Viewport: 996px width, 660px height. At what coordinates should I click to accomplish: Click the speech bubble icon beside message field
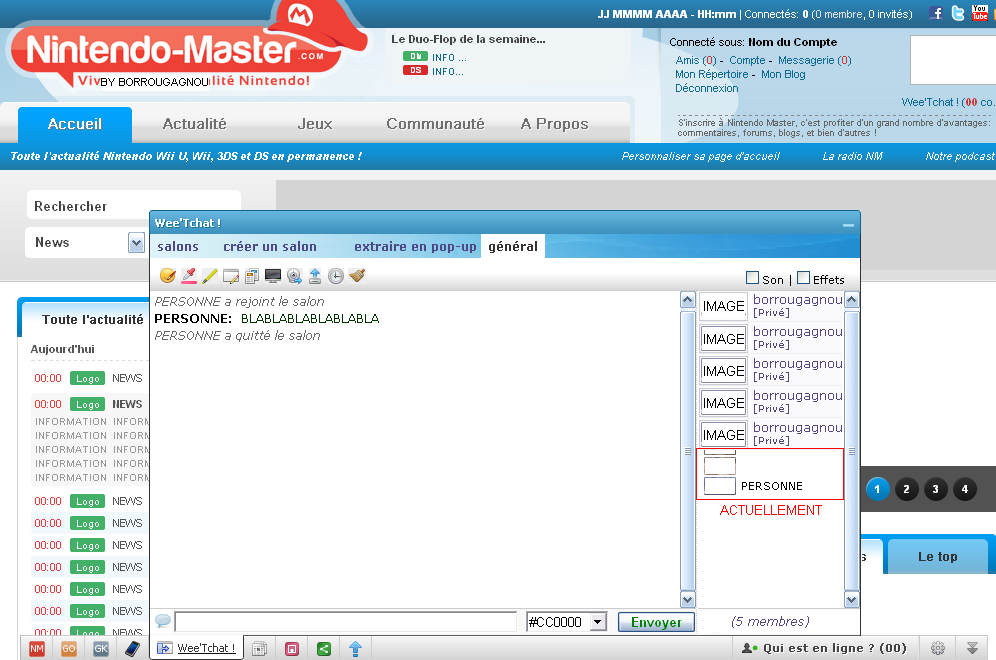[163, 621]
